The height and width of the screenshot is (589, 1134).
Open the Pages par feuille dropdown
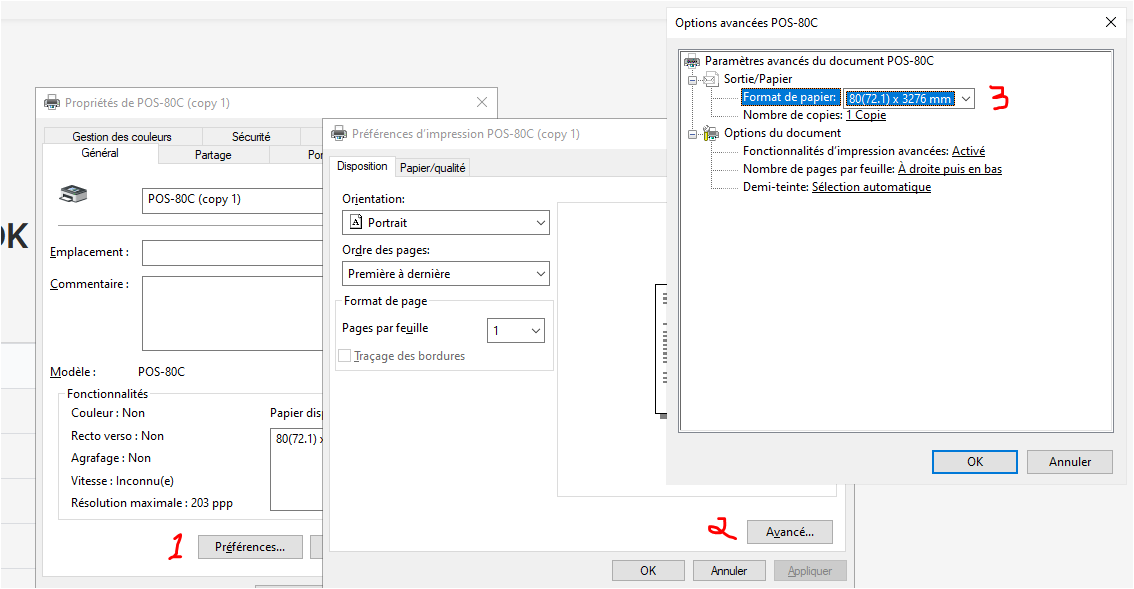pos(536,331)
